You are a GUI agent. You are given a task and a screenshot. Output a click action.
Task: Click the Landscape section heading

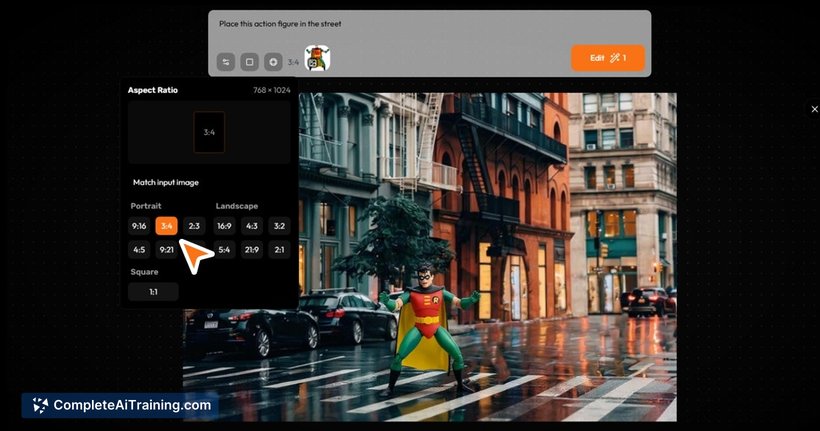(237, 206)
